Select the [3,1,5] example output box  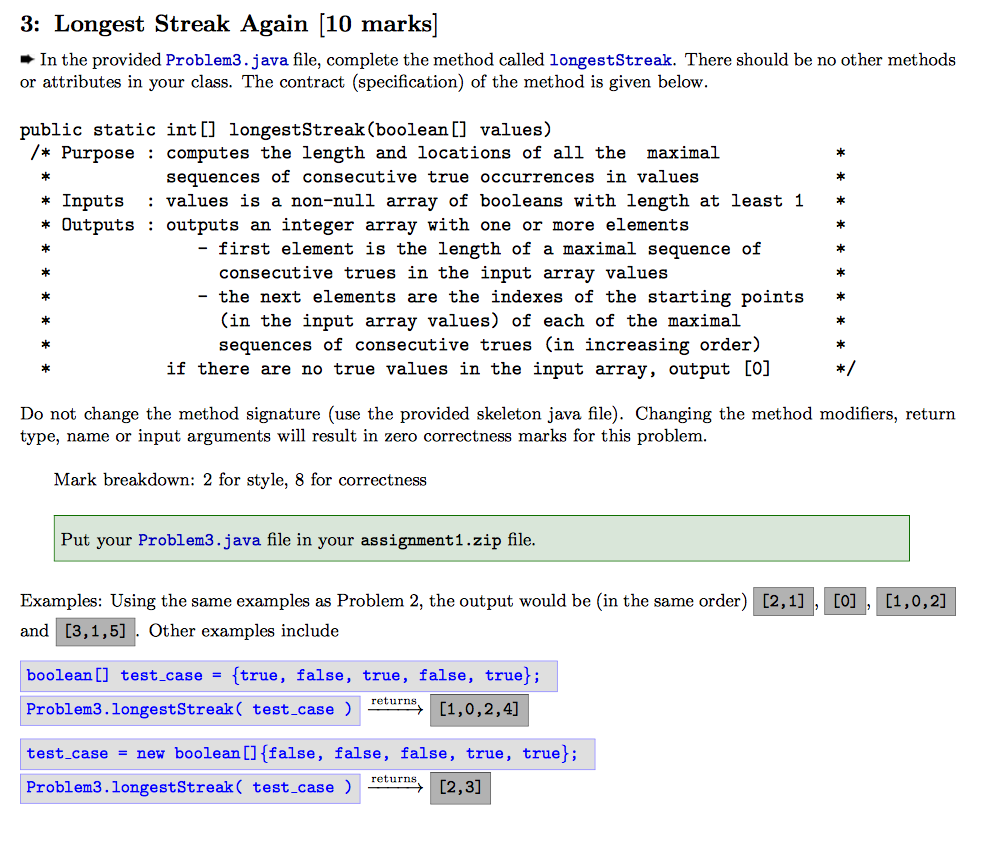pos(95,631)
